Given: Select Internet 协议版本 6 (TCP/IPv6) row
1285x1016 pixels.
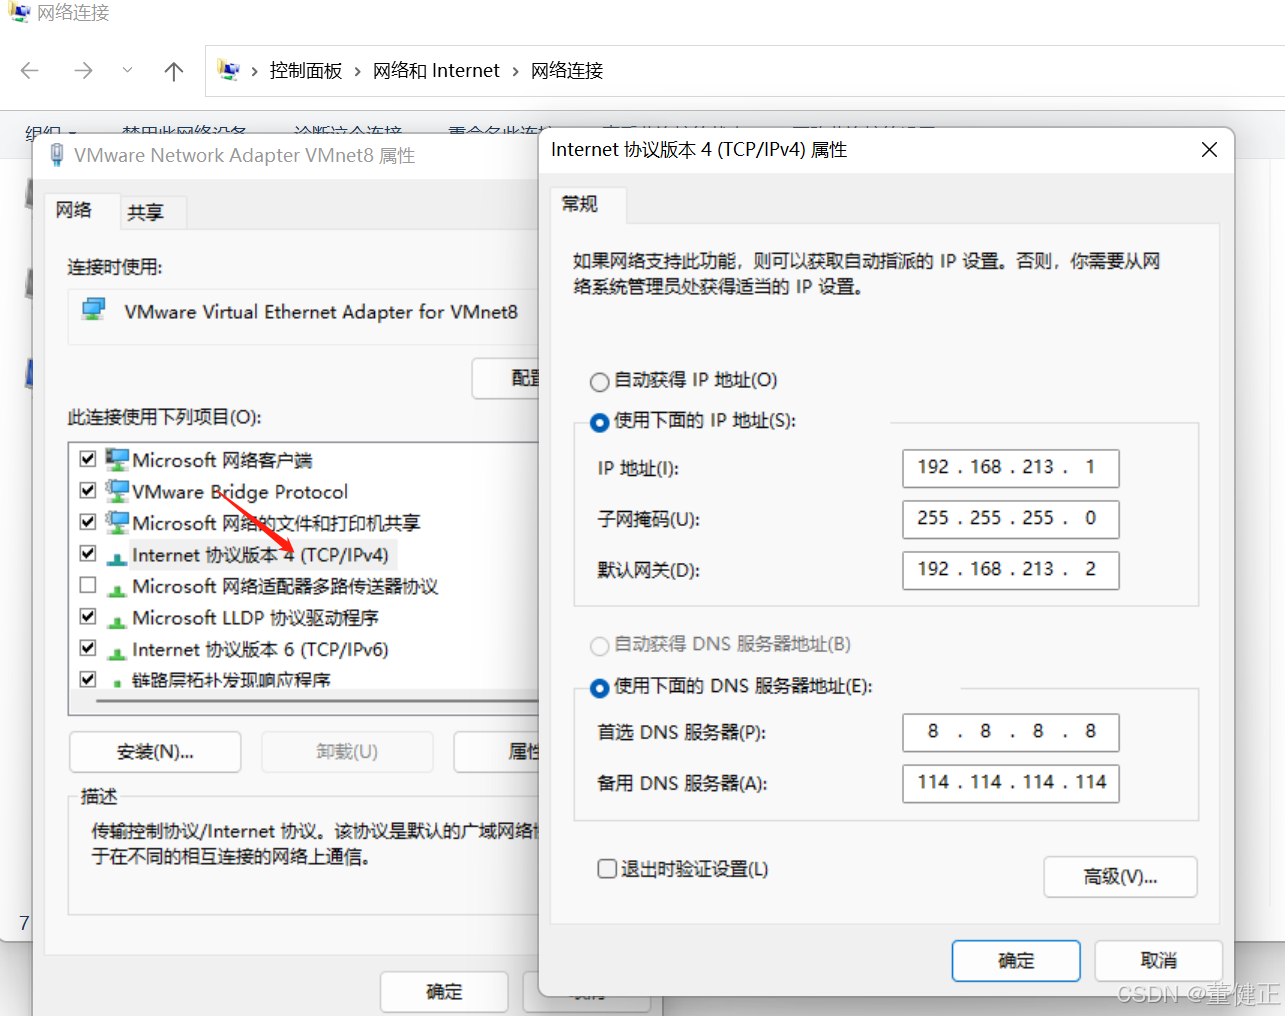Looking at the screenshot, I should [260, 650].
